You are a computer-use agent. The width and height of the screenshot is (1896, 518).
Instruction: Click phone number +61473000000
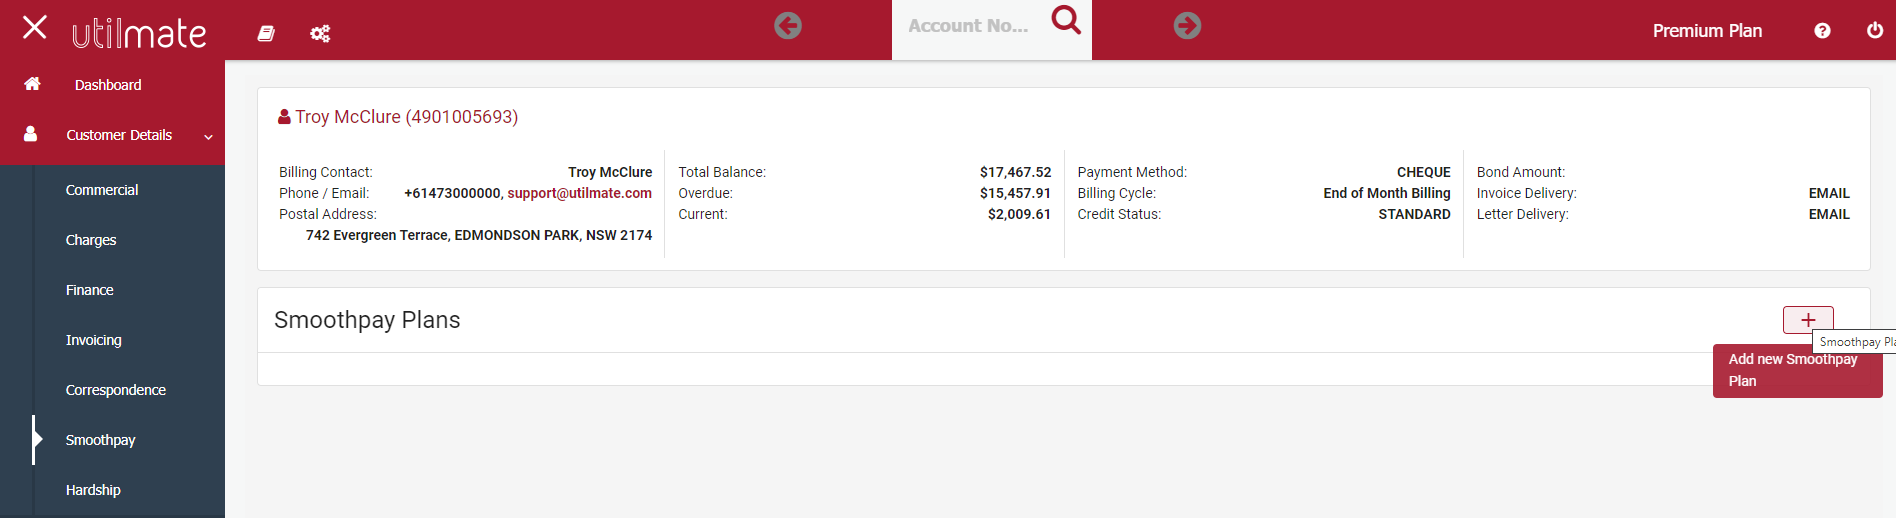(452, 193)
